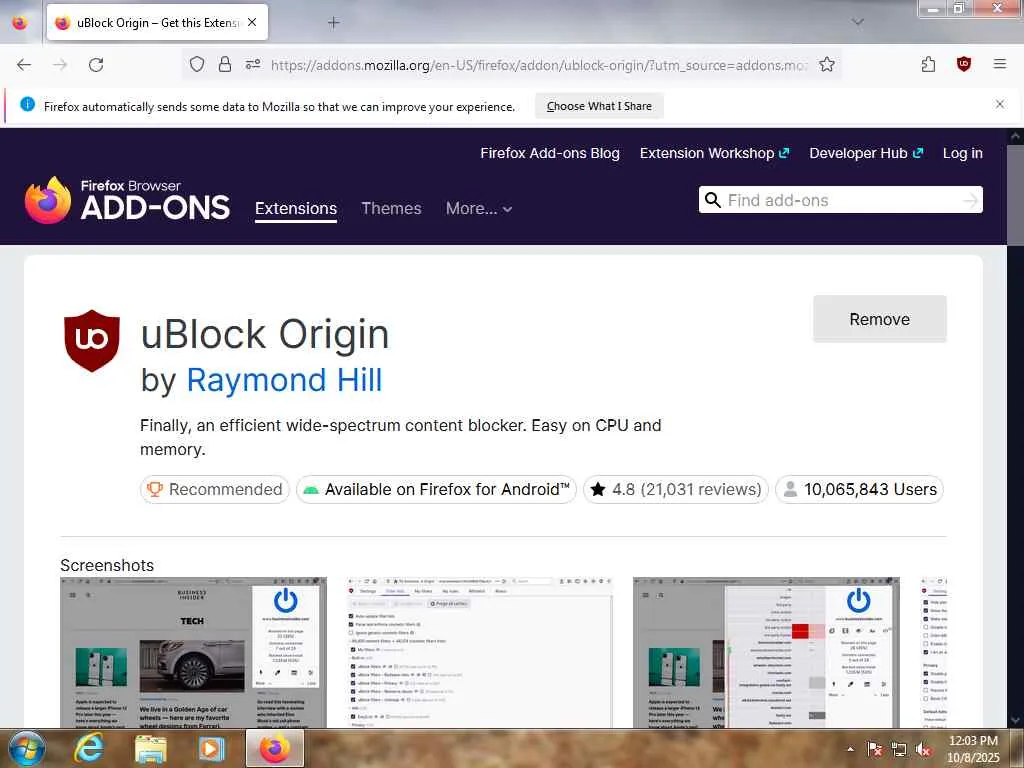Click the muted volume tray icon
1024x768 pixels.
923,750
